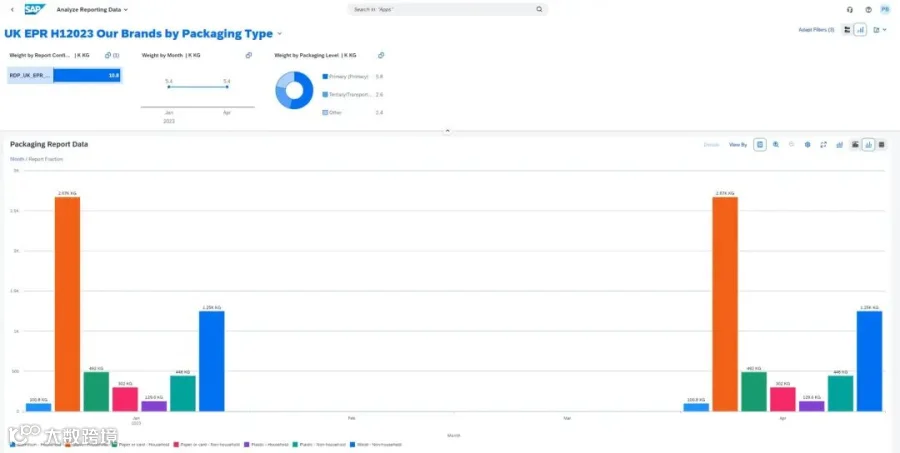Viewport: 900px width, 453px height.
Task: Click Apr point on Weight by Month line
Action: coord(227,87)
